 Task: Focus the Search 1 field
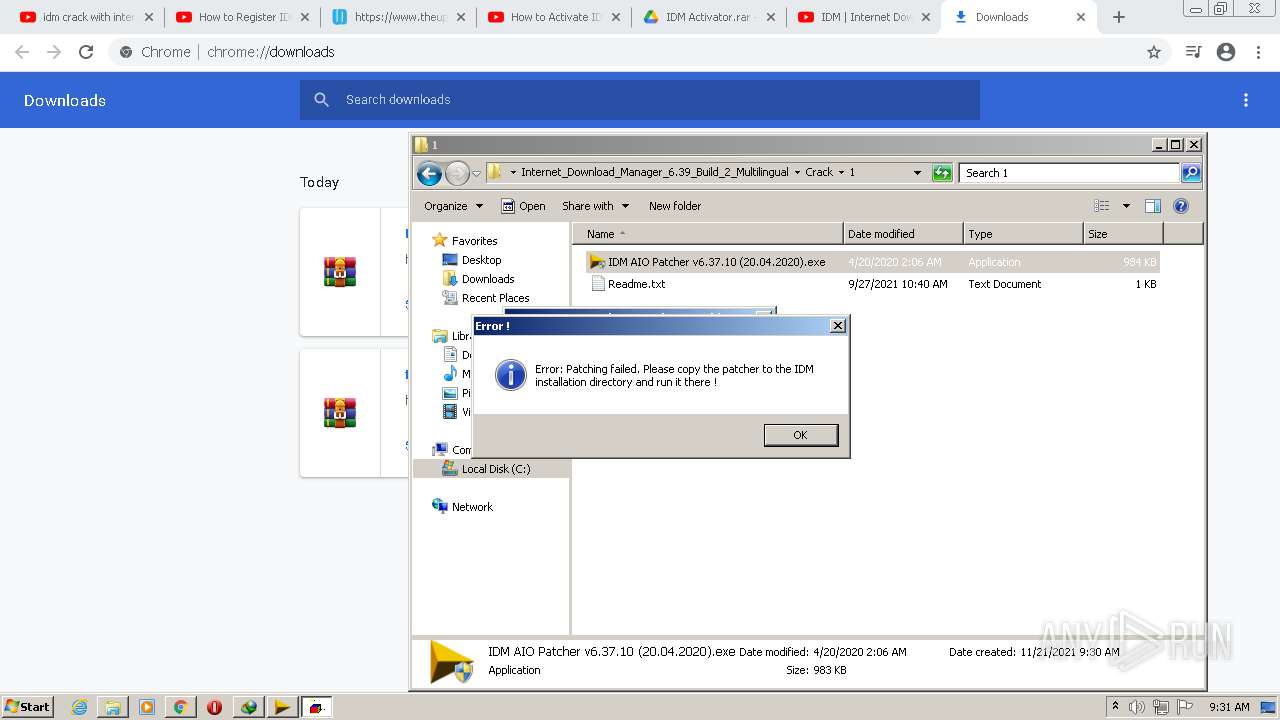click(1069, 173)
